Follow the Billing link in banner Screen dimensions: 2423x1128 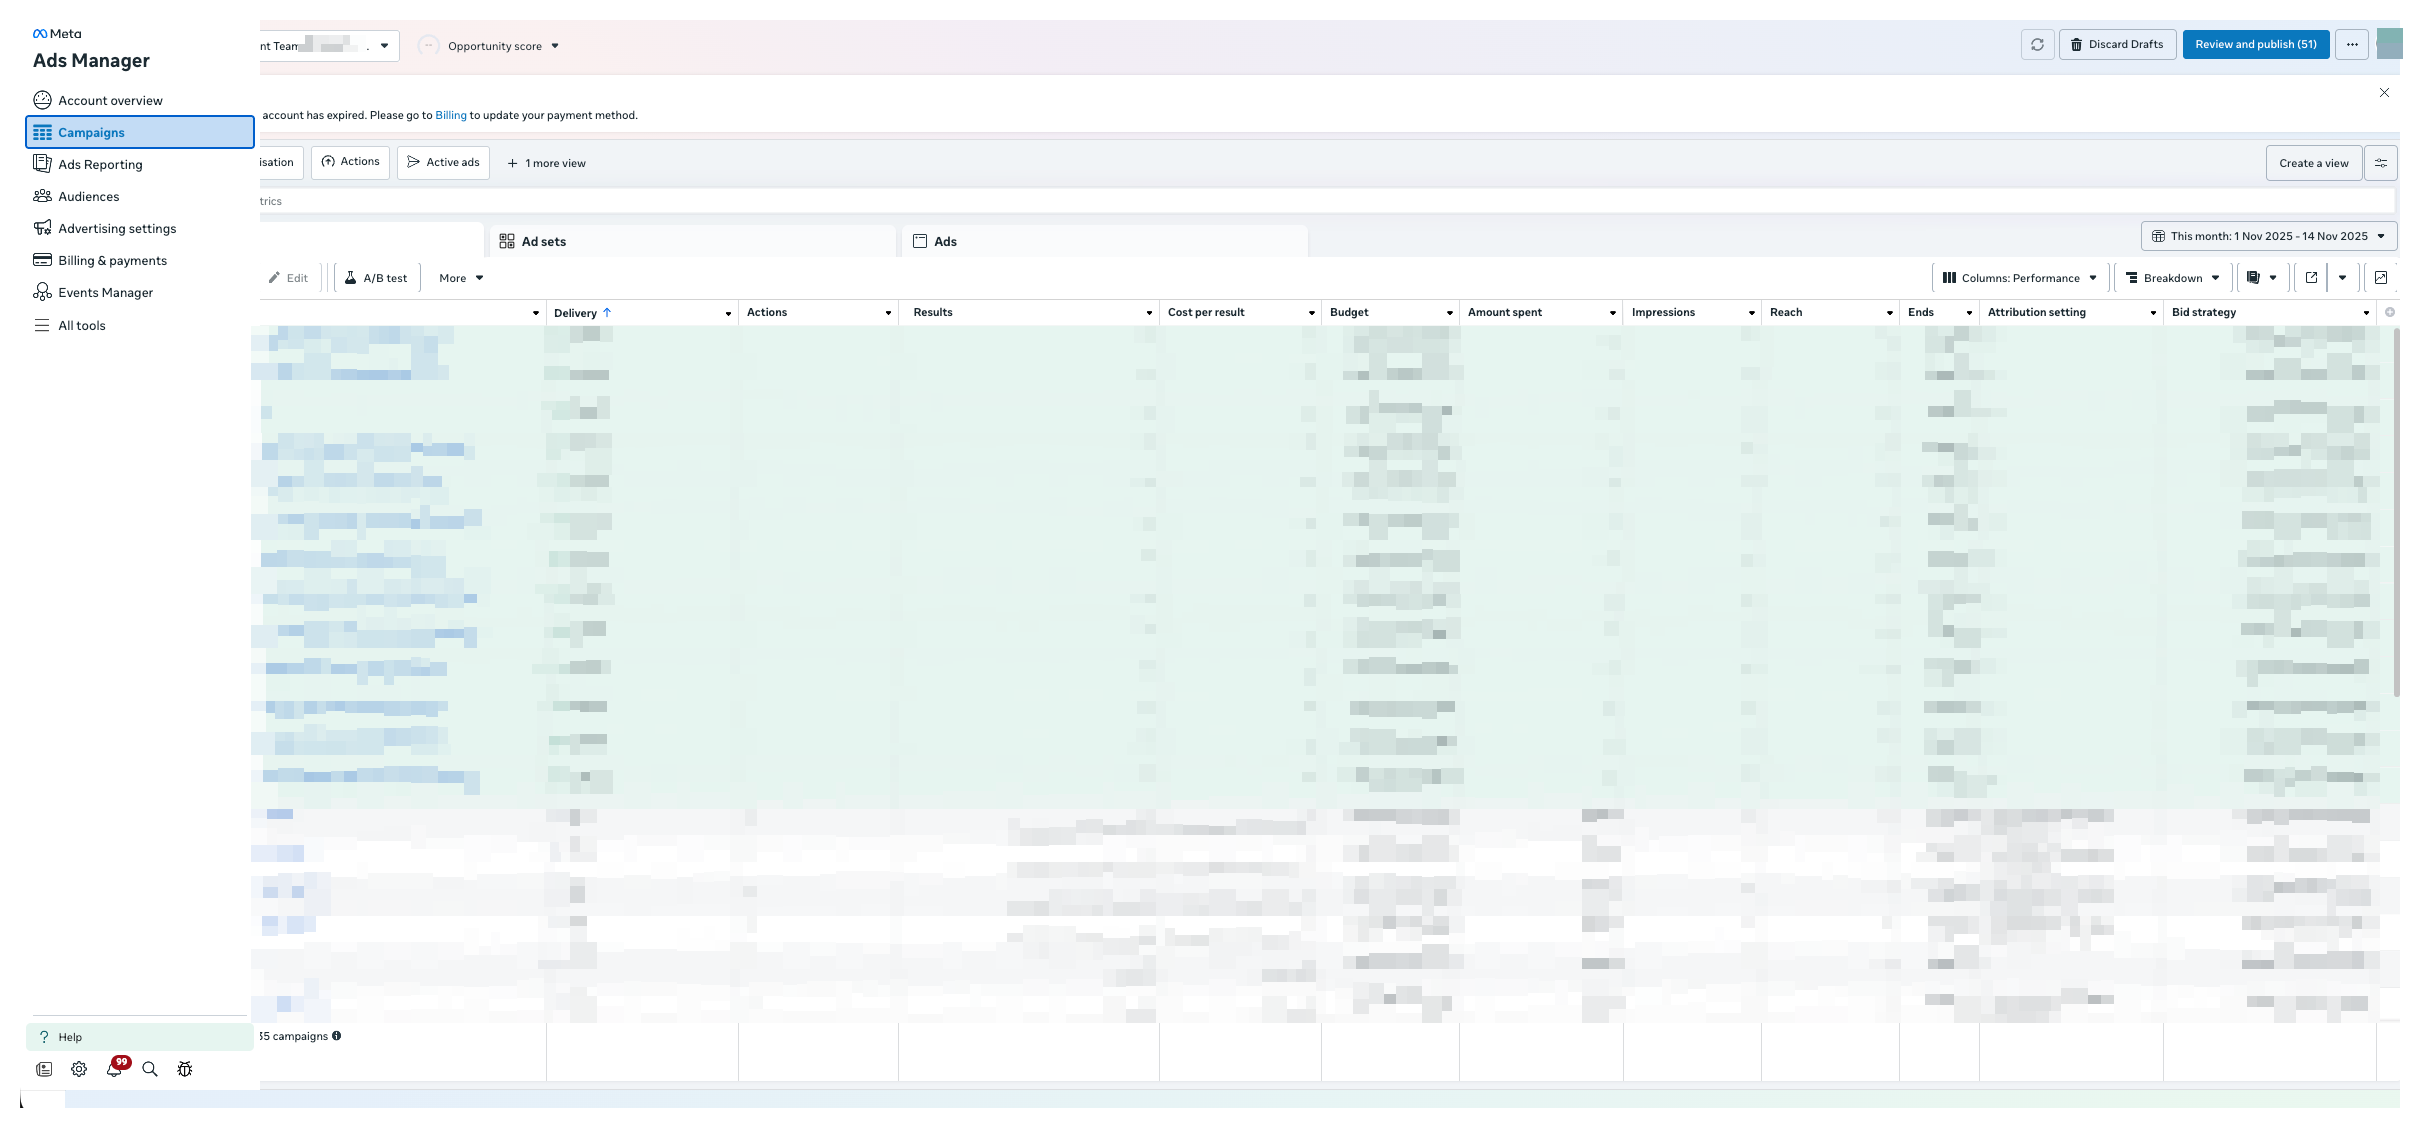(x=450, y=115)
